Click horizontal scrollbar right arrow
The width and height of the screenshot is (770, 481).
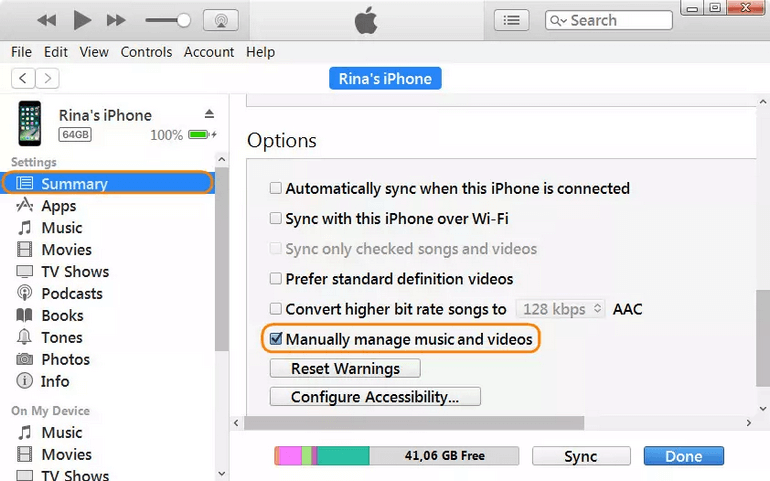[x=748, y=423]
